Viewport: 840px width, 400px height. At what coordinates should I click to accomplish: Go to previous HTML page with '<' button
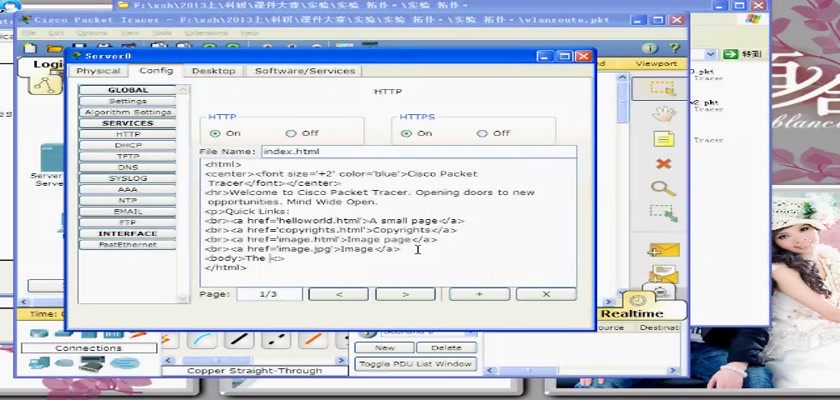coord(339,294)
